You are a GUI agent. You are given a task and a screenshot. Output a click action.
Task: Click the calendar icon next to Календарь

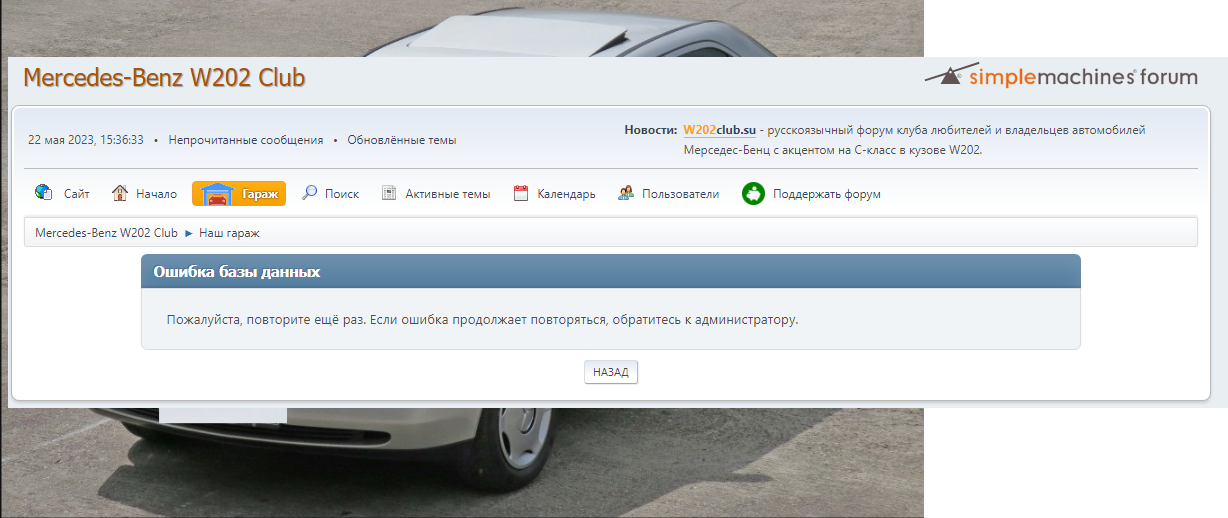point(521,193)
